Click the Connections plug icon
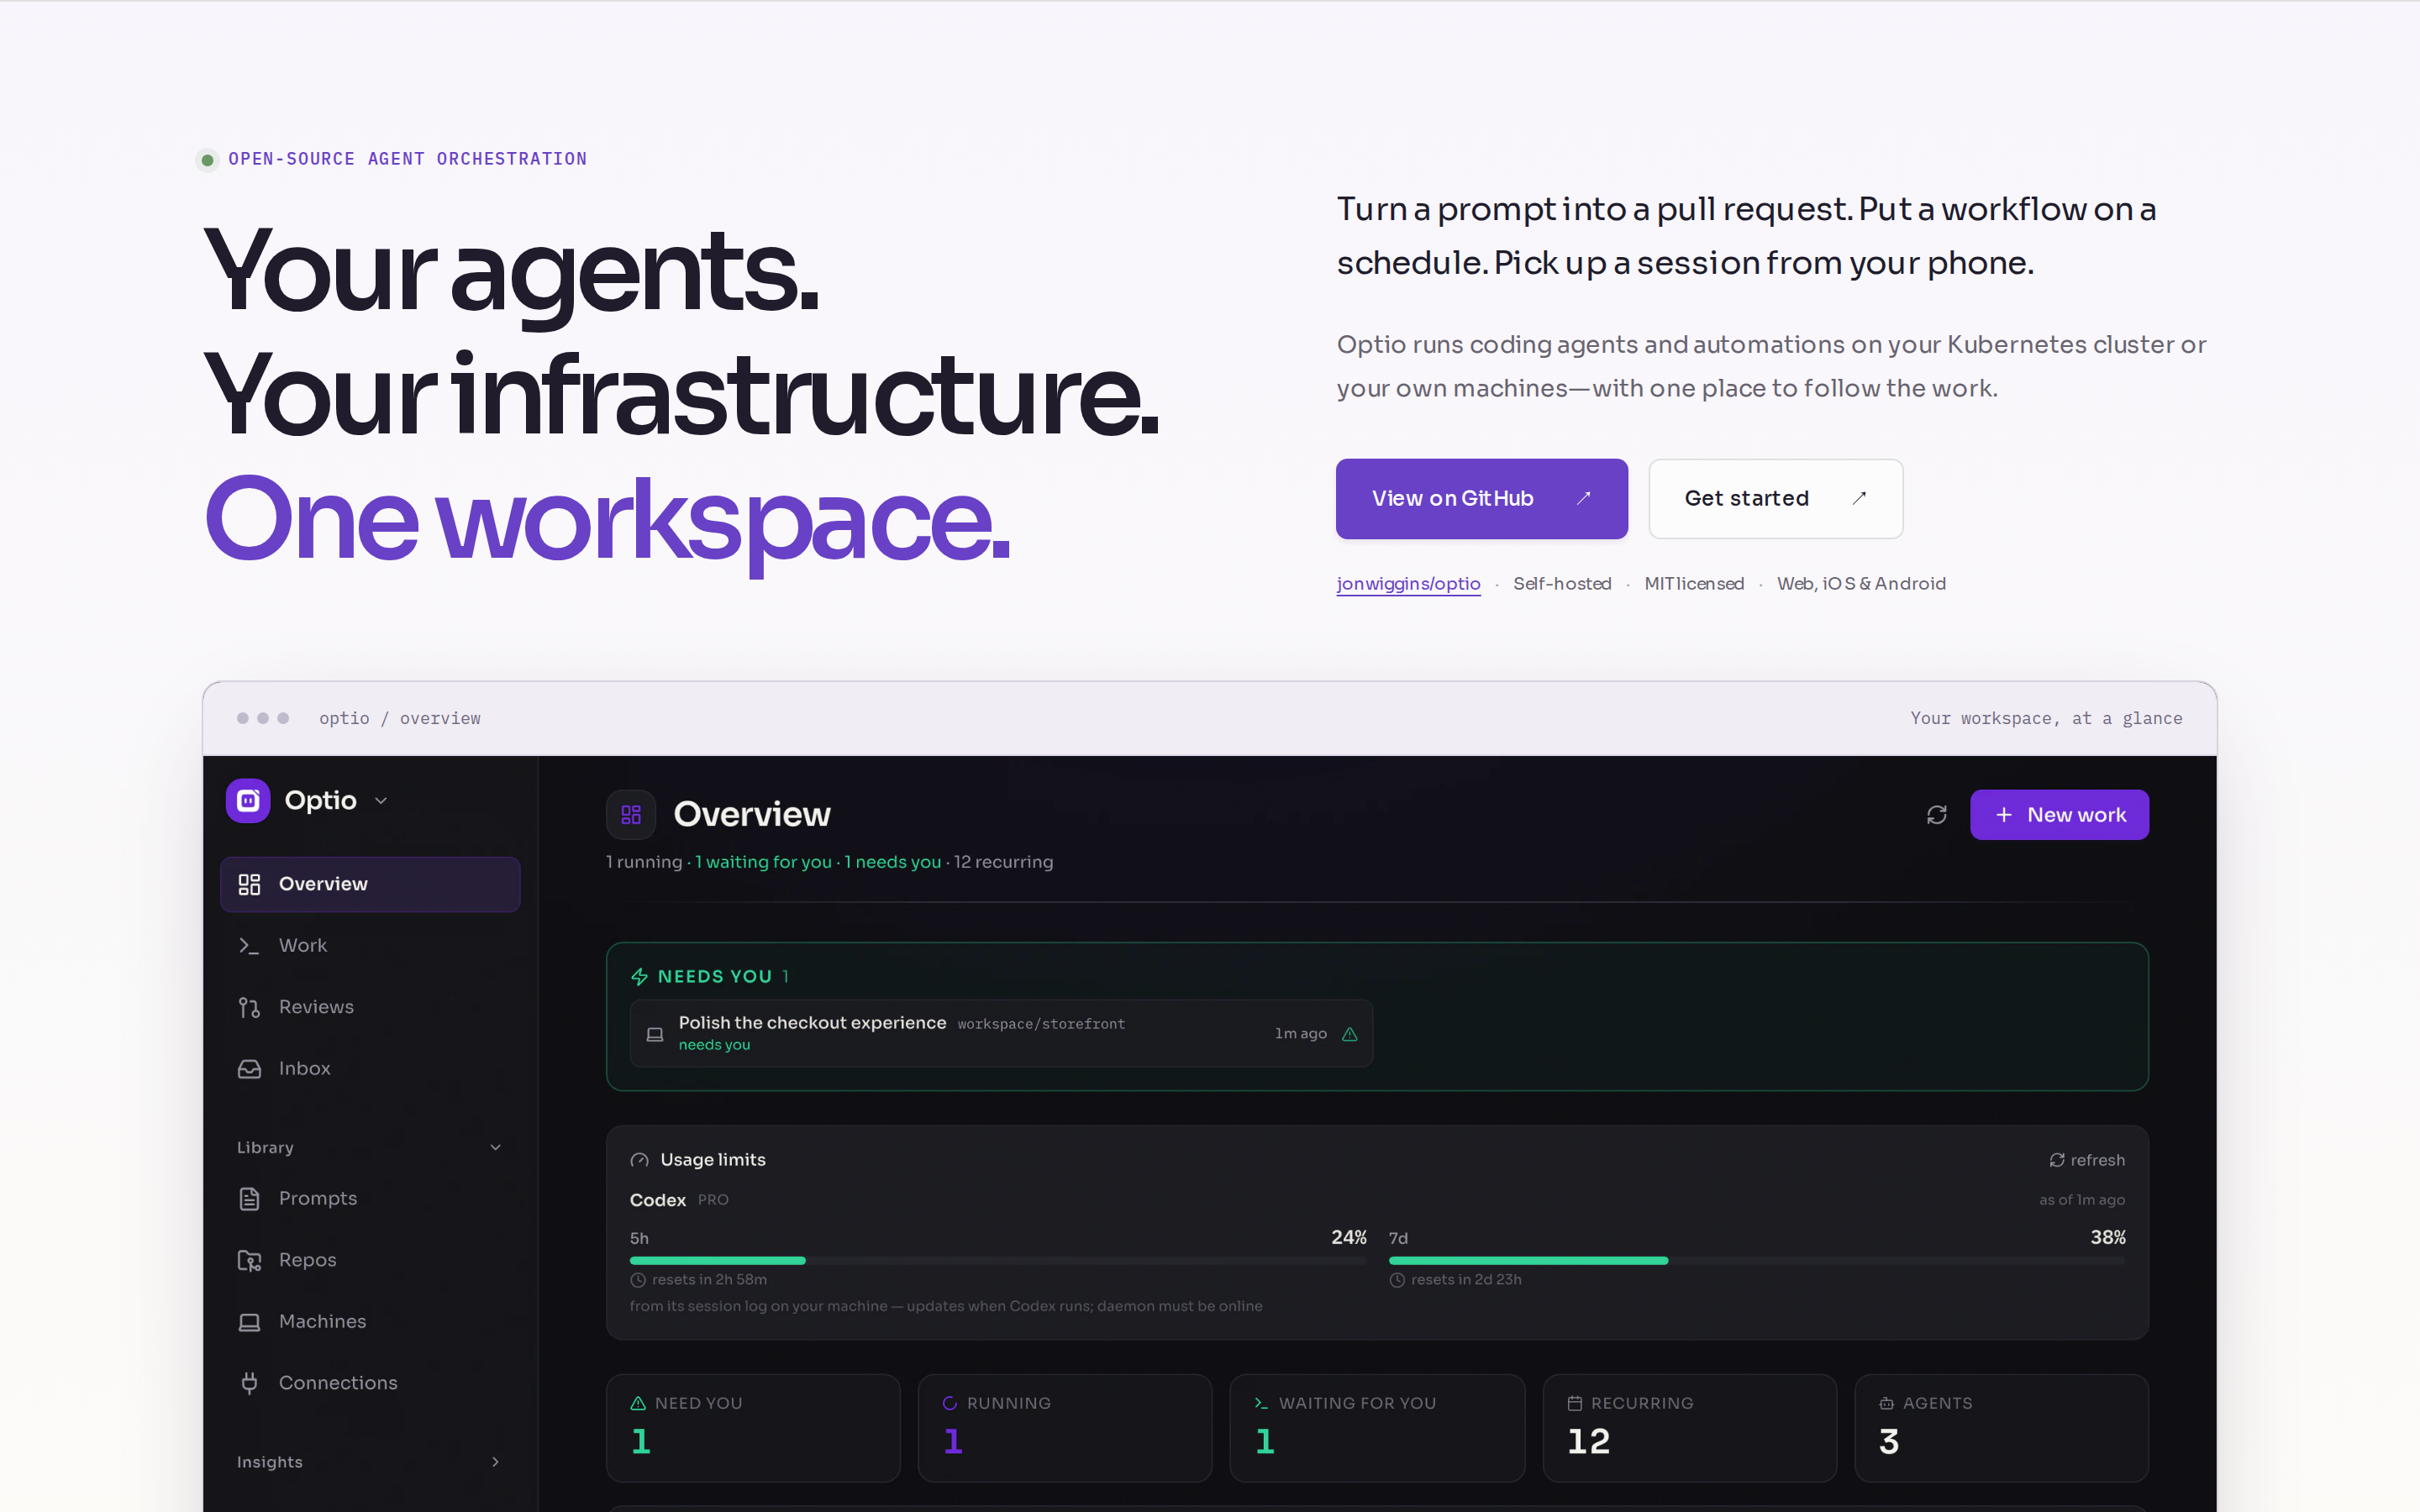The width and height of the screenshot is (2420, 1512). (x=249, y=1383)
